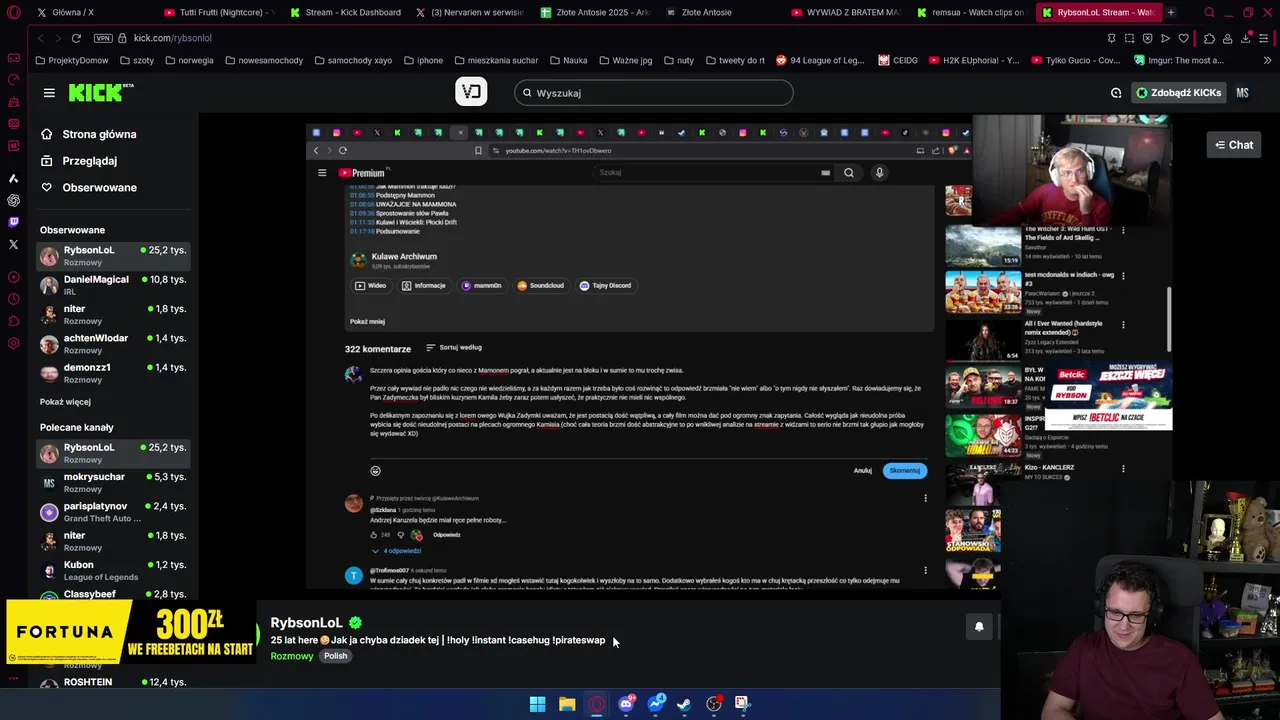1280x720 pixels.
Task: Reload the kick.com page
Action: pyautogui.click(x=76, y=38)
